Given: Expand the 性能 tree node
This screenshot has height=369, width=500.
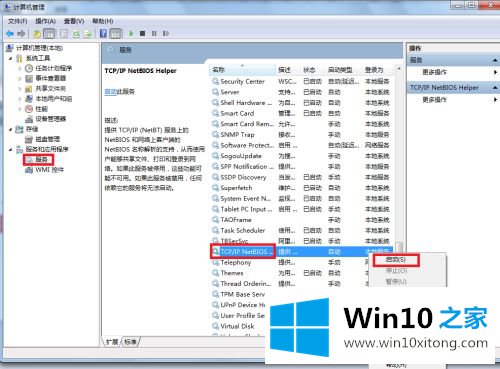Looking at the screenshot, I should pyautogui.click(x=20, y=109).
